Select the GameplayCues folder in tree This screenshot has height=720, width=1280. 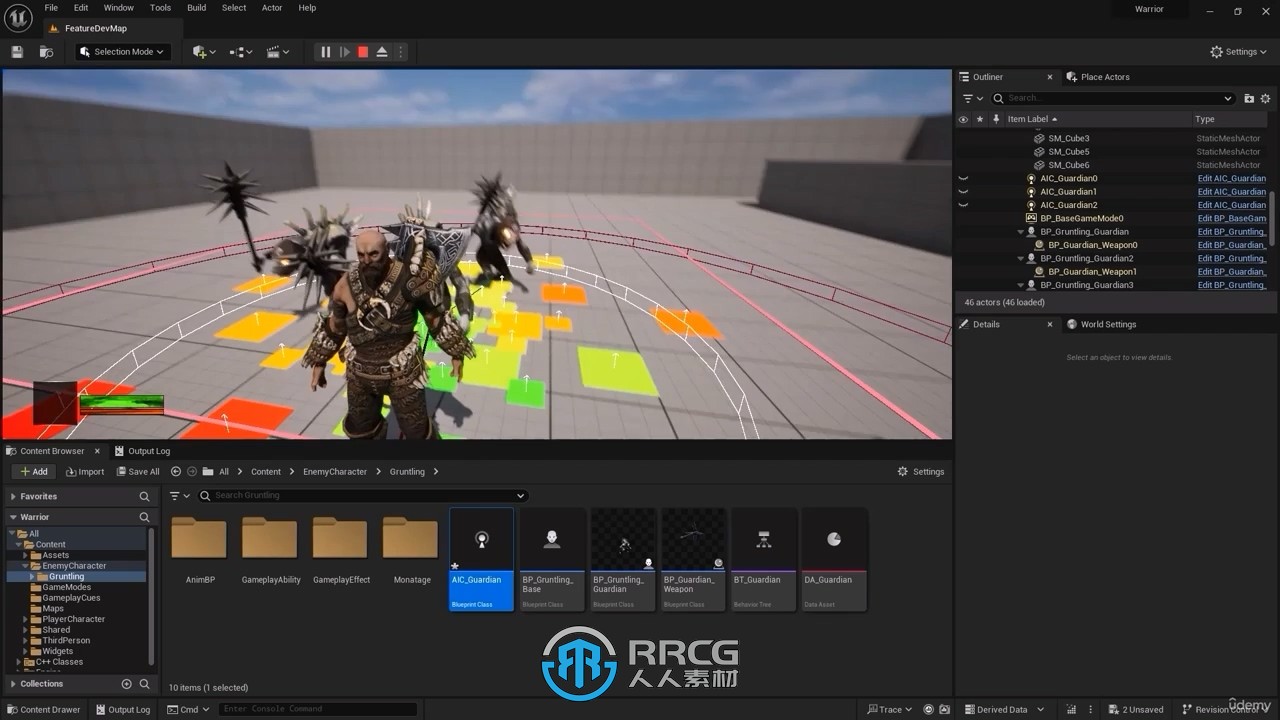tap(71, 598)
